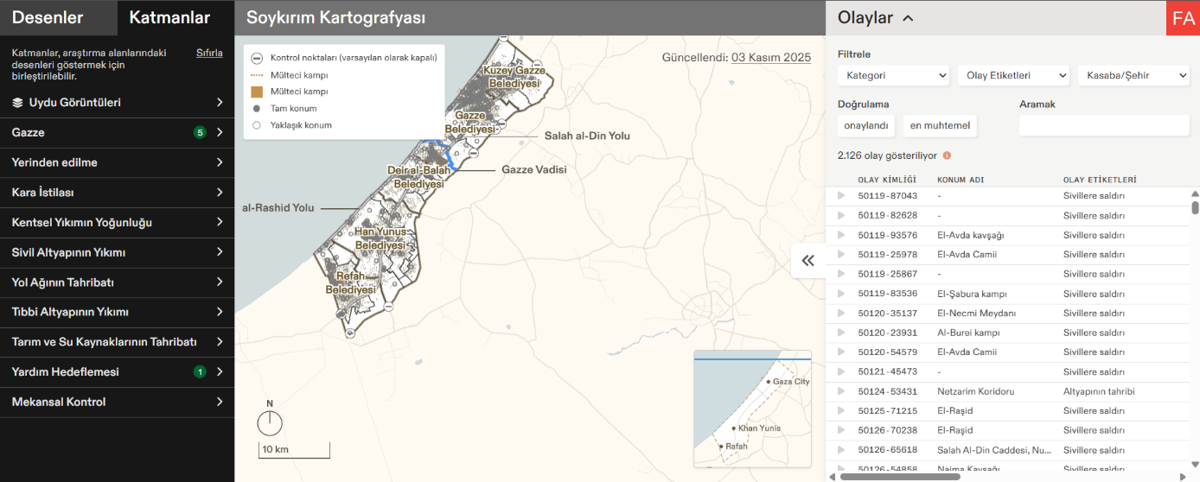The width and height of the screenshot is (1200, 482).
Task: Switch to the Katmanlar tab
Action: (170, 18)
